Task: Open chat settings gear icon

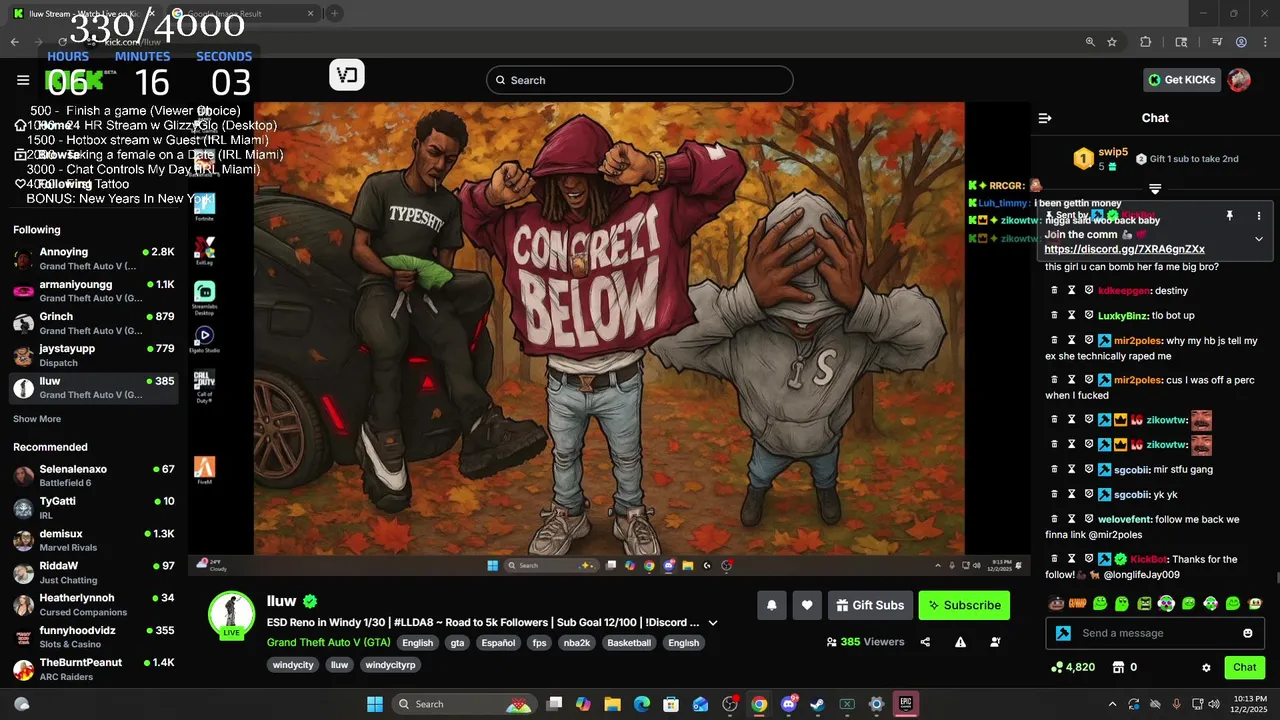Action: tap(1206, 667)
